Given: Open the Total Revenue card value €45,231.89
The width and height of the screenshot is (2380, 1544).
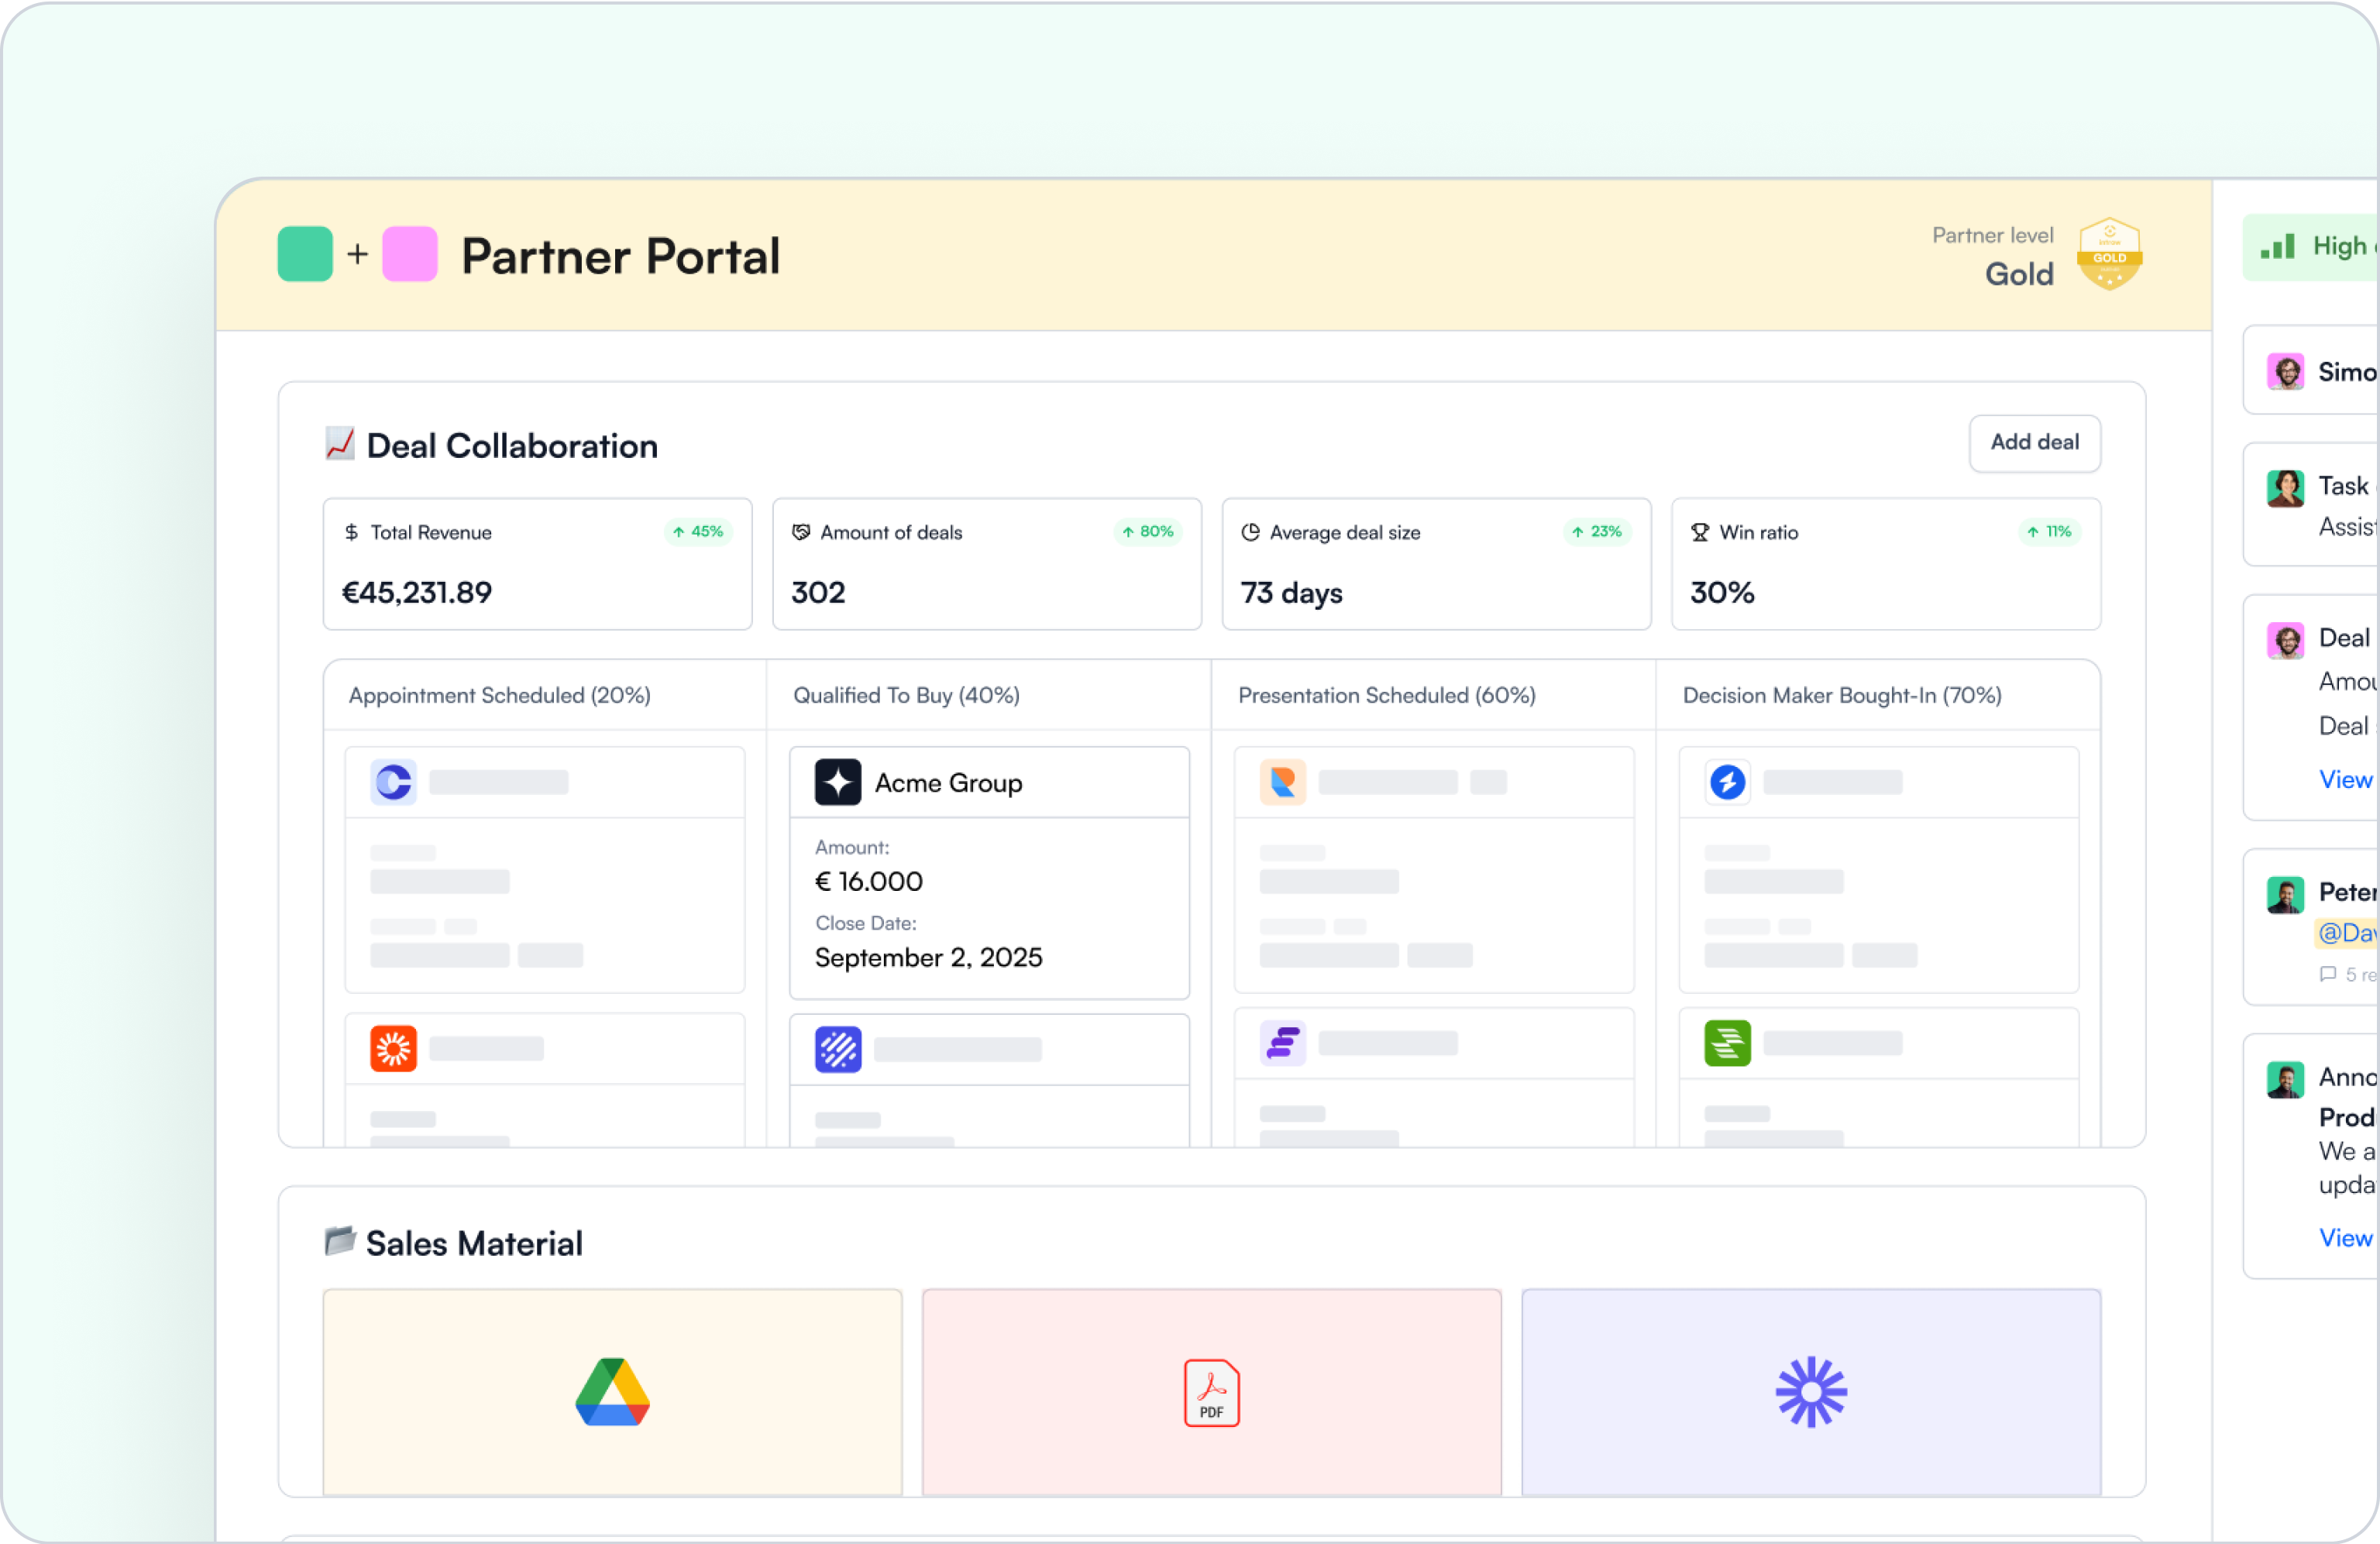Looking at the screenshot, I should click(x=417, y=593).
